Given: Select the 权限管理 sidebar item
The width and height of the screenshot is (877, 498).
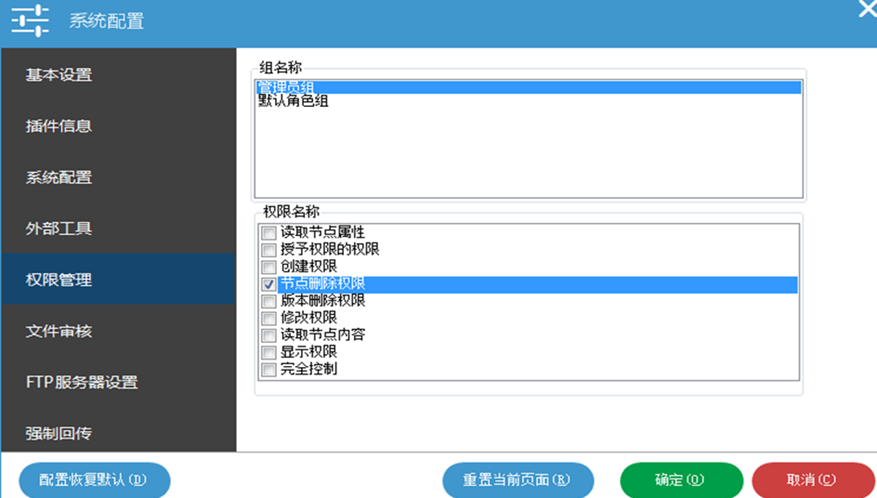Looking at the screenshot, I should pyautogui.click(x=118, y=279).
